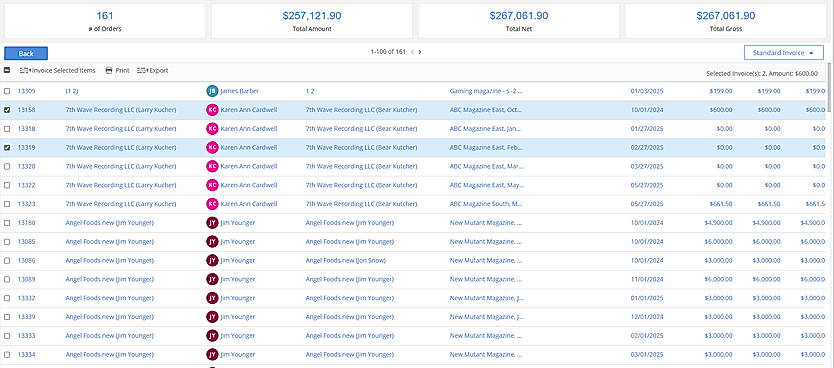Click date 12/01/2024 in order 13339 row
This screenshot has height=368, width=834.
click(x=647, y=316)
